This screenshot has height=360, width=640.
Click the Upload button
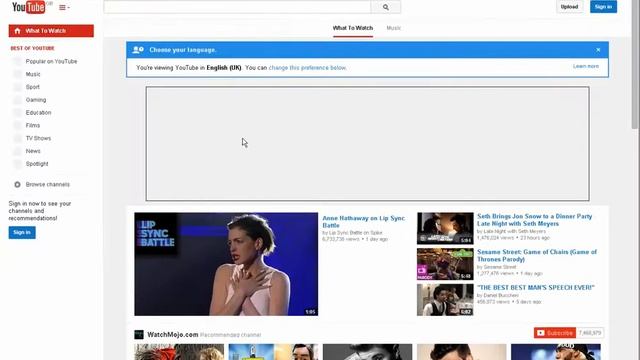coord(569,7)
